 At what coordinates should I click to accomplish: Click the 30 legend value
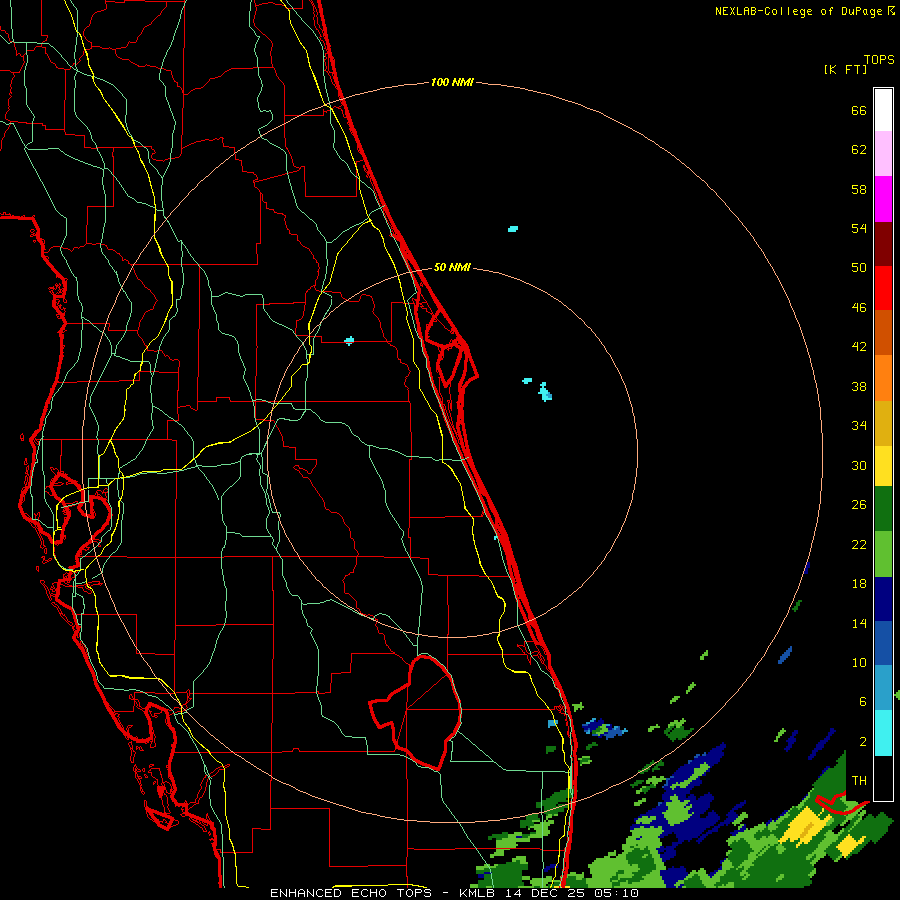click(x=859, y=465)
